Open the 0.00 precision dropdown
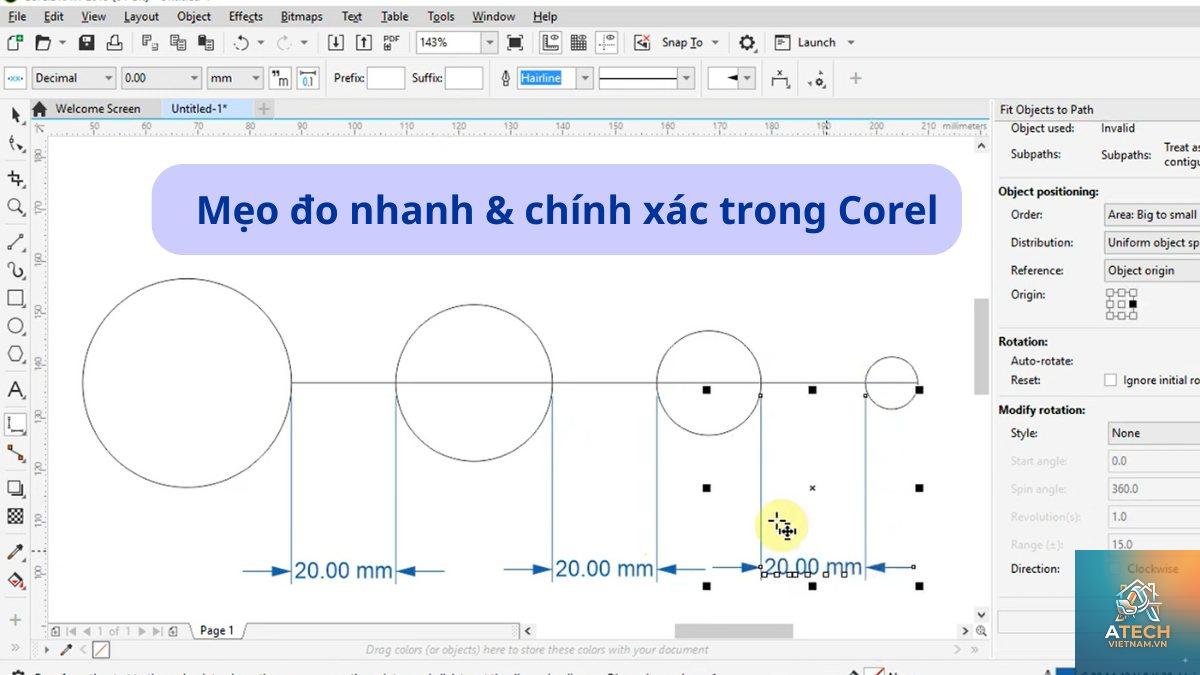This screenshot has height=675, width=1200. 194,78
